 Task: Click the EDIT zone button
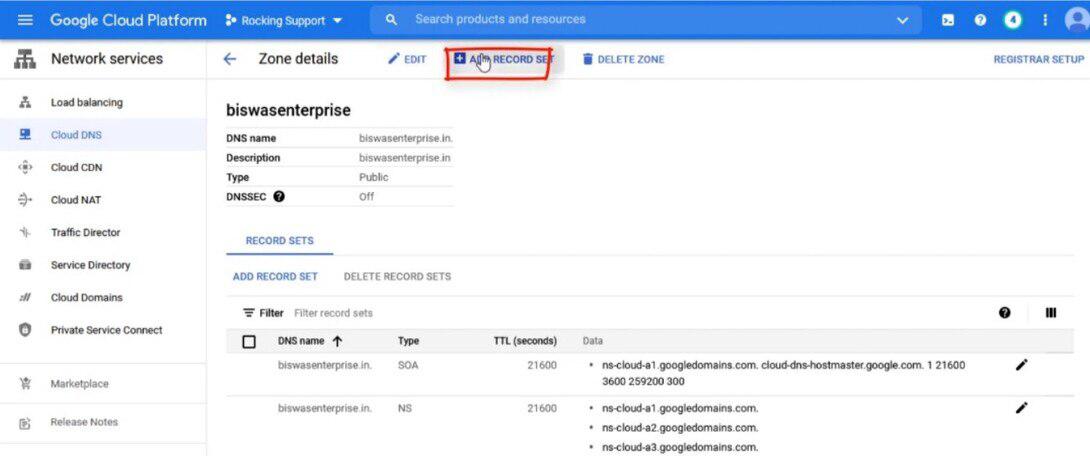click(x=407, y=60)
